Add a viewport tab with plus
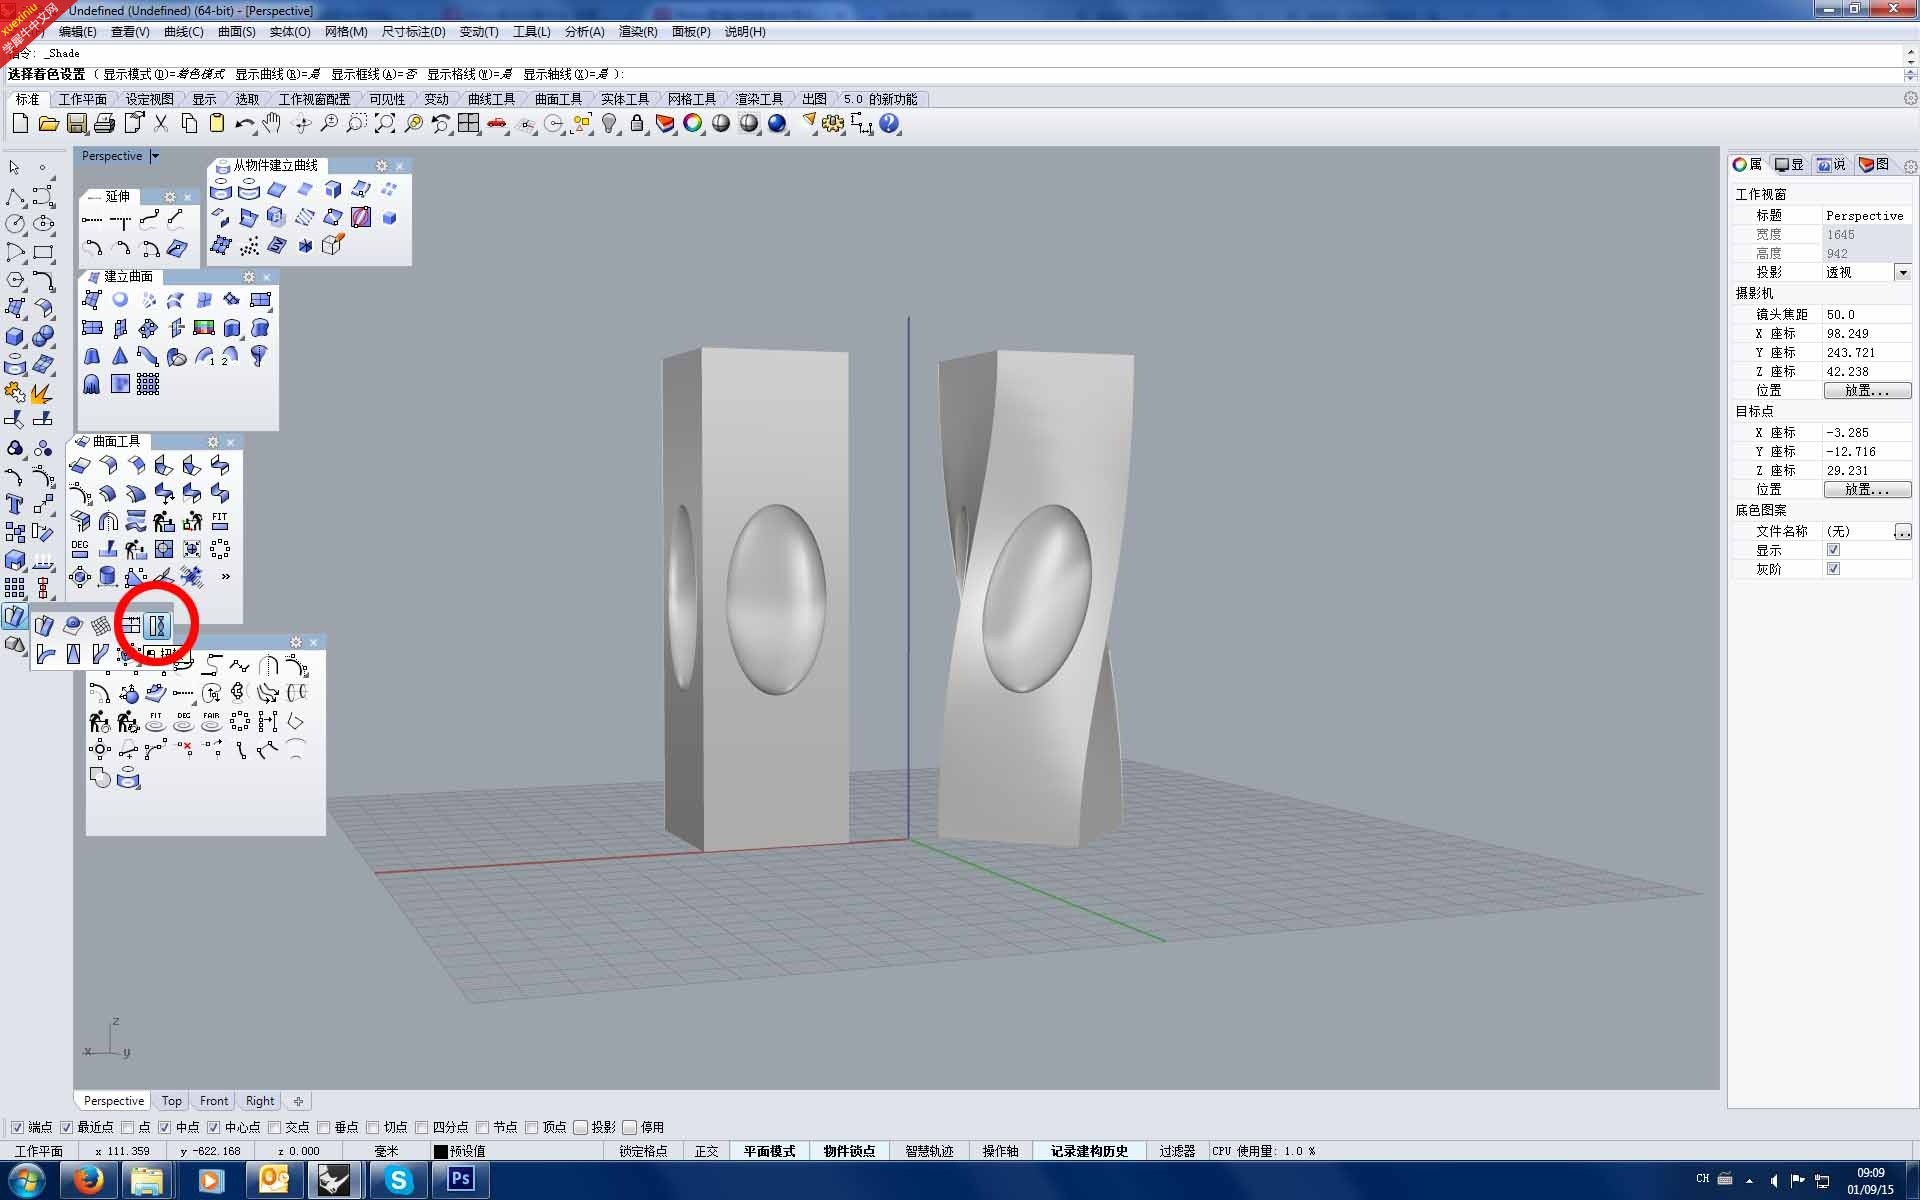1920x1200 pixels. [298, 1101]
